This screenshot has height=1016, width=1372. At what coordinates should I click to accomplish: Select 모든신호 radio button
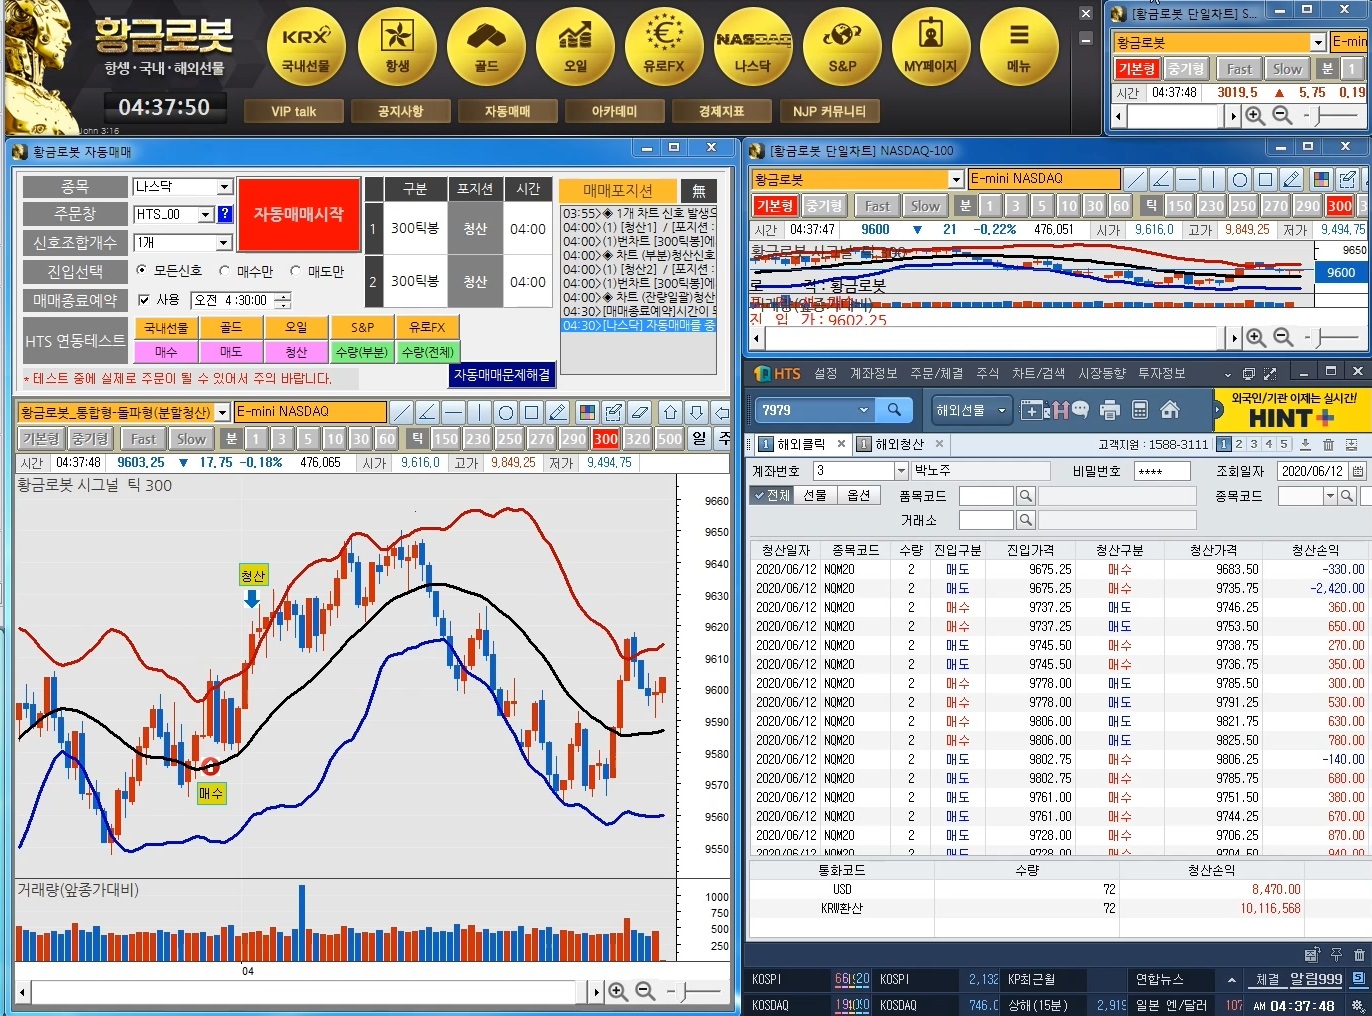tap(141, 270)
